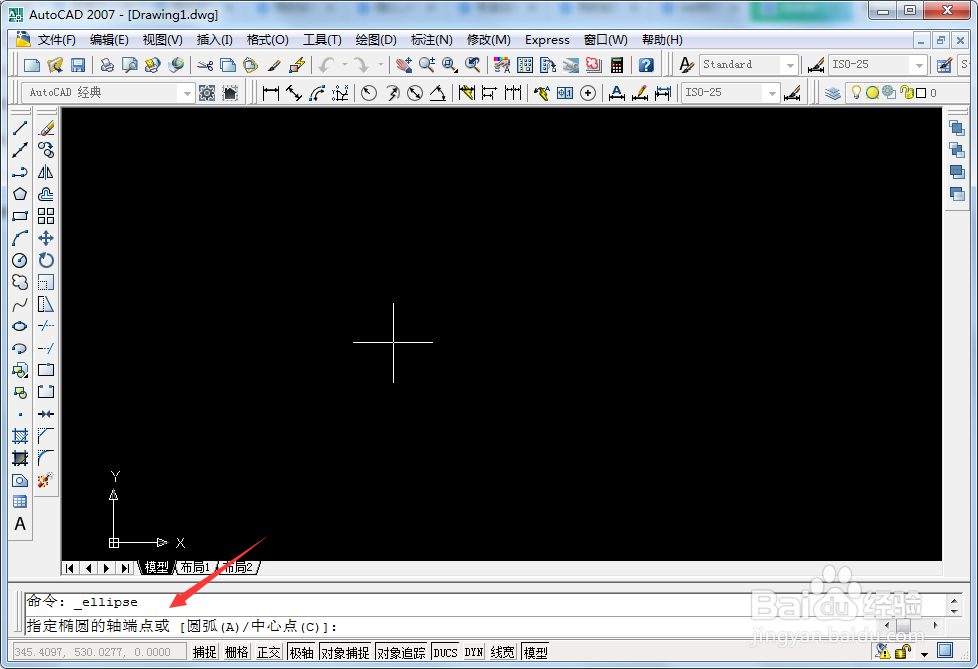Toggle 正交 ortho mode
This screenshot has width=978, height=669.
click(x=269, y=652)
